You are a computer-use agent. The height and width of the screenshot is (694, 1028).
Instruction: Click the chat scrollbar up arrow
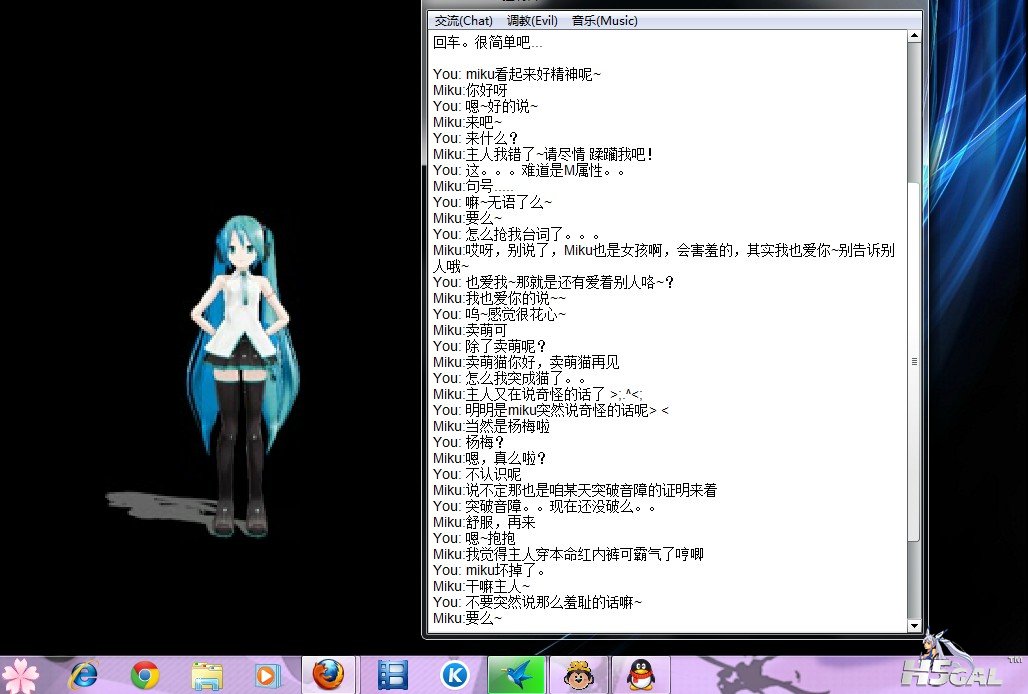pos(914,36)
